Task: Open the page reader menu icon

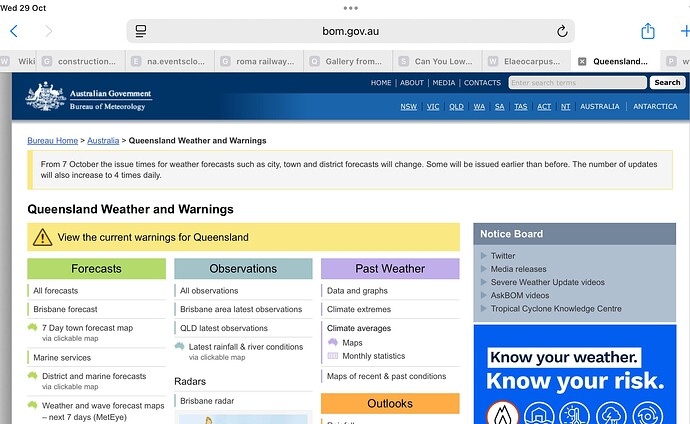Action: pos(141,31)
